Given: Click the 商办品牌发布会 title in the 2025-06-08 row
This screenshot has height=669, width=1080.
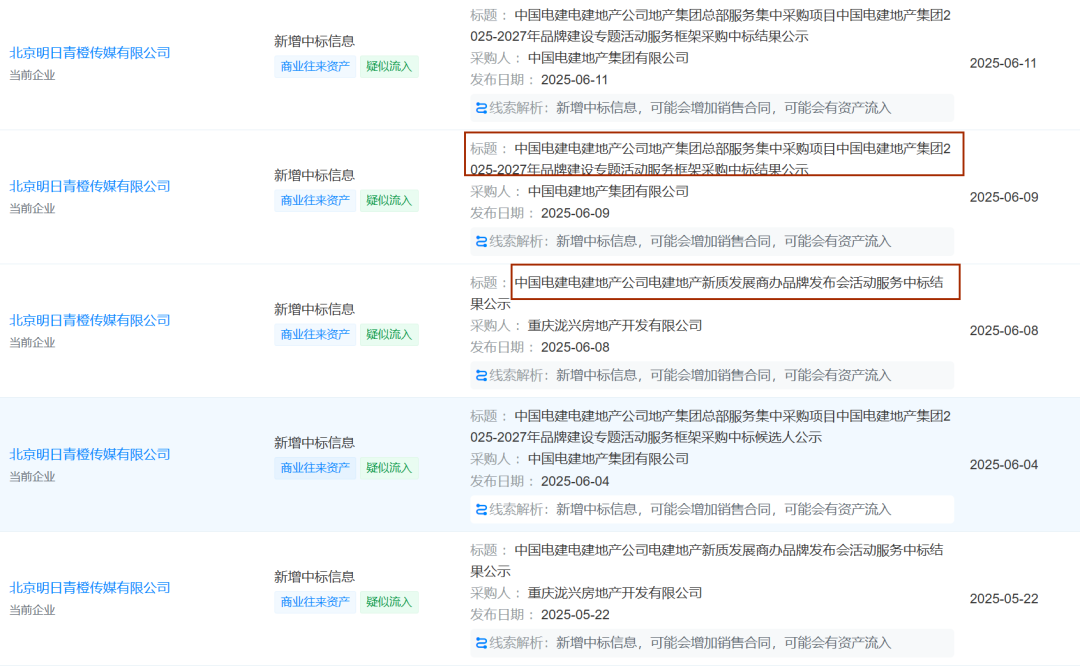Looking at the screenshot, I should (707, 293).
